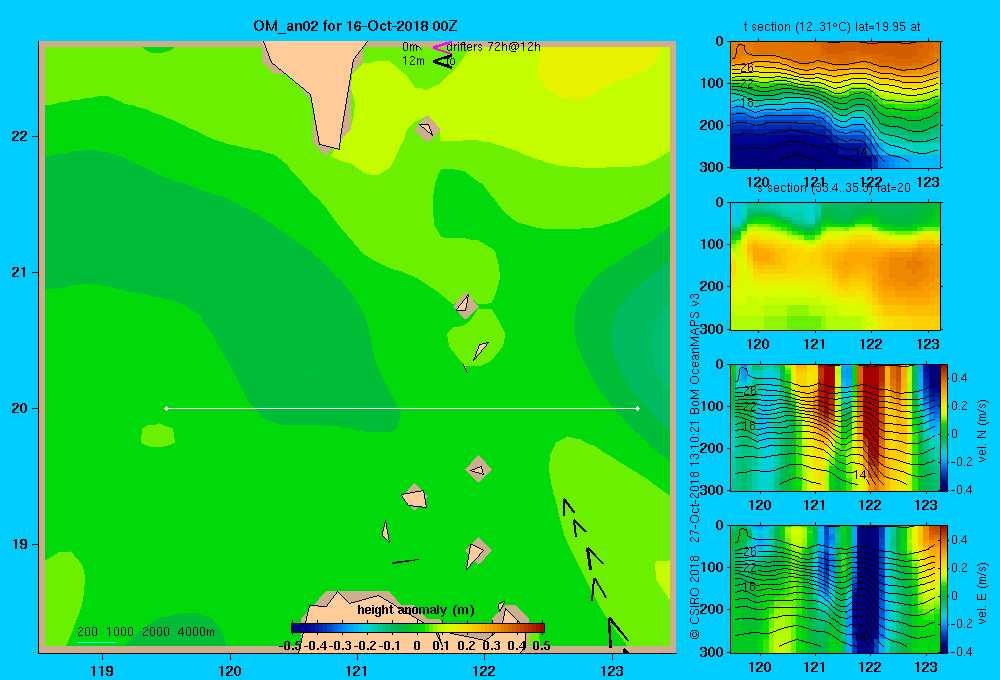The width and height of the screenshot is (1000, 680).
Task: Click the 0.4 tick on vel. E scale
Action: pos(959,540)
